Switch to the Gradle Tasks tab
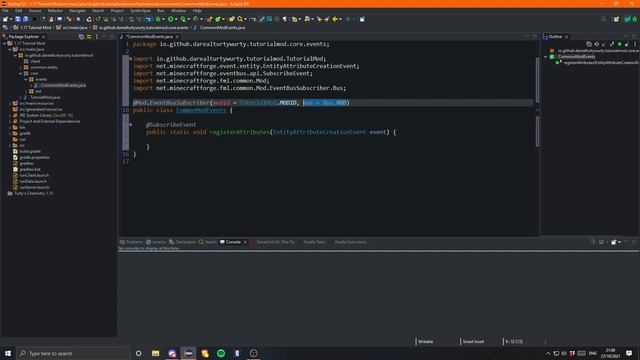The width and height of the screenshot is (640, 360). 314,242
